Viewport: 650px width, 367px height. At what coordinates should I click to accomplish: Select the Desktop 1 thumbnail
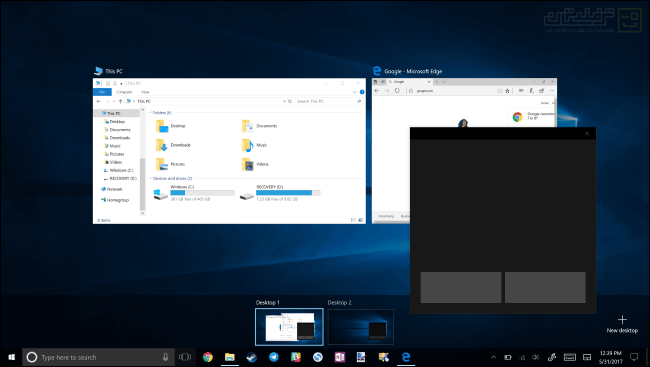point(289,327)
